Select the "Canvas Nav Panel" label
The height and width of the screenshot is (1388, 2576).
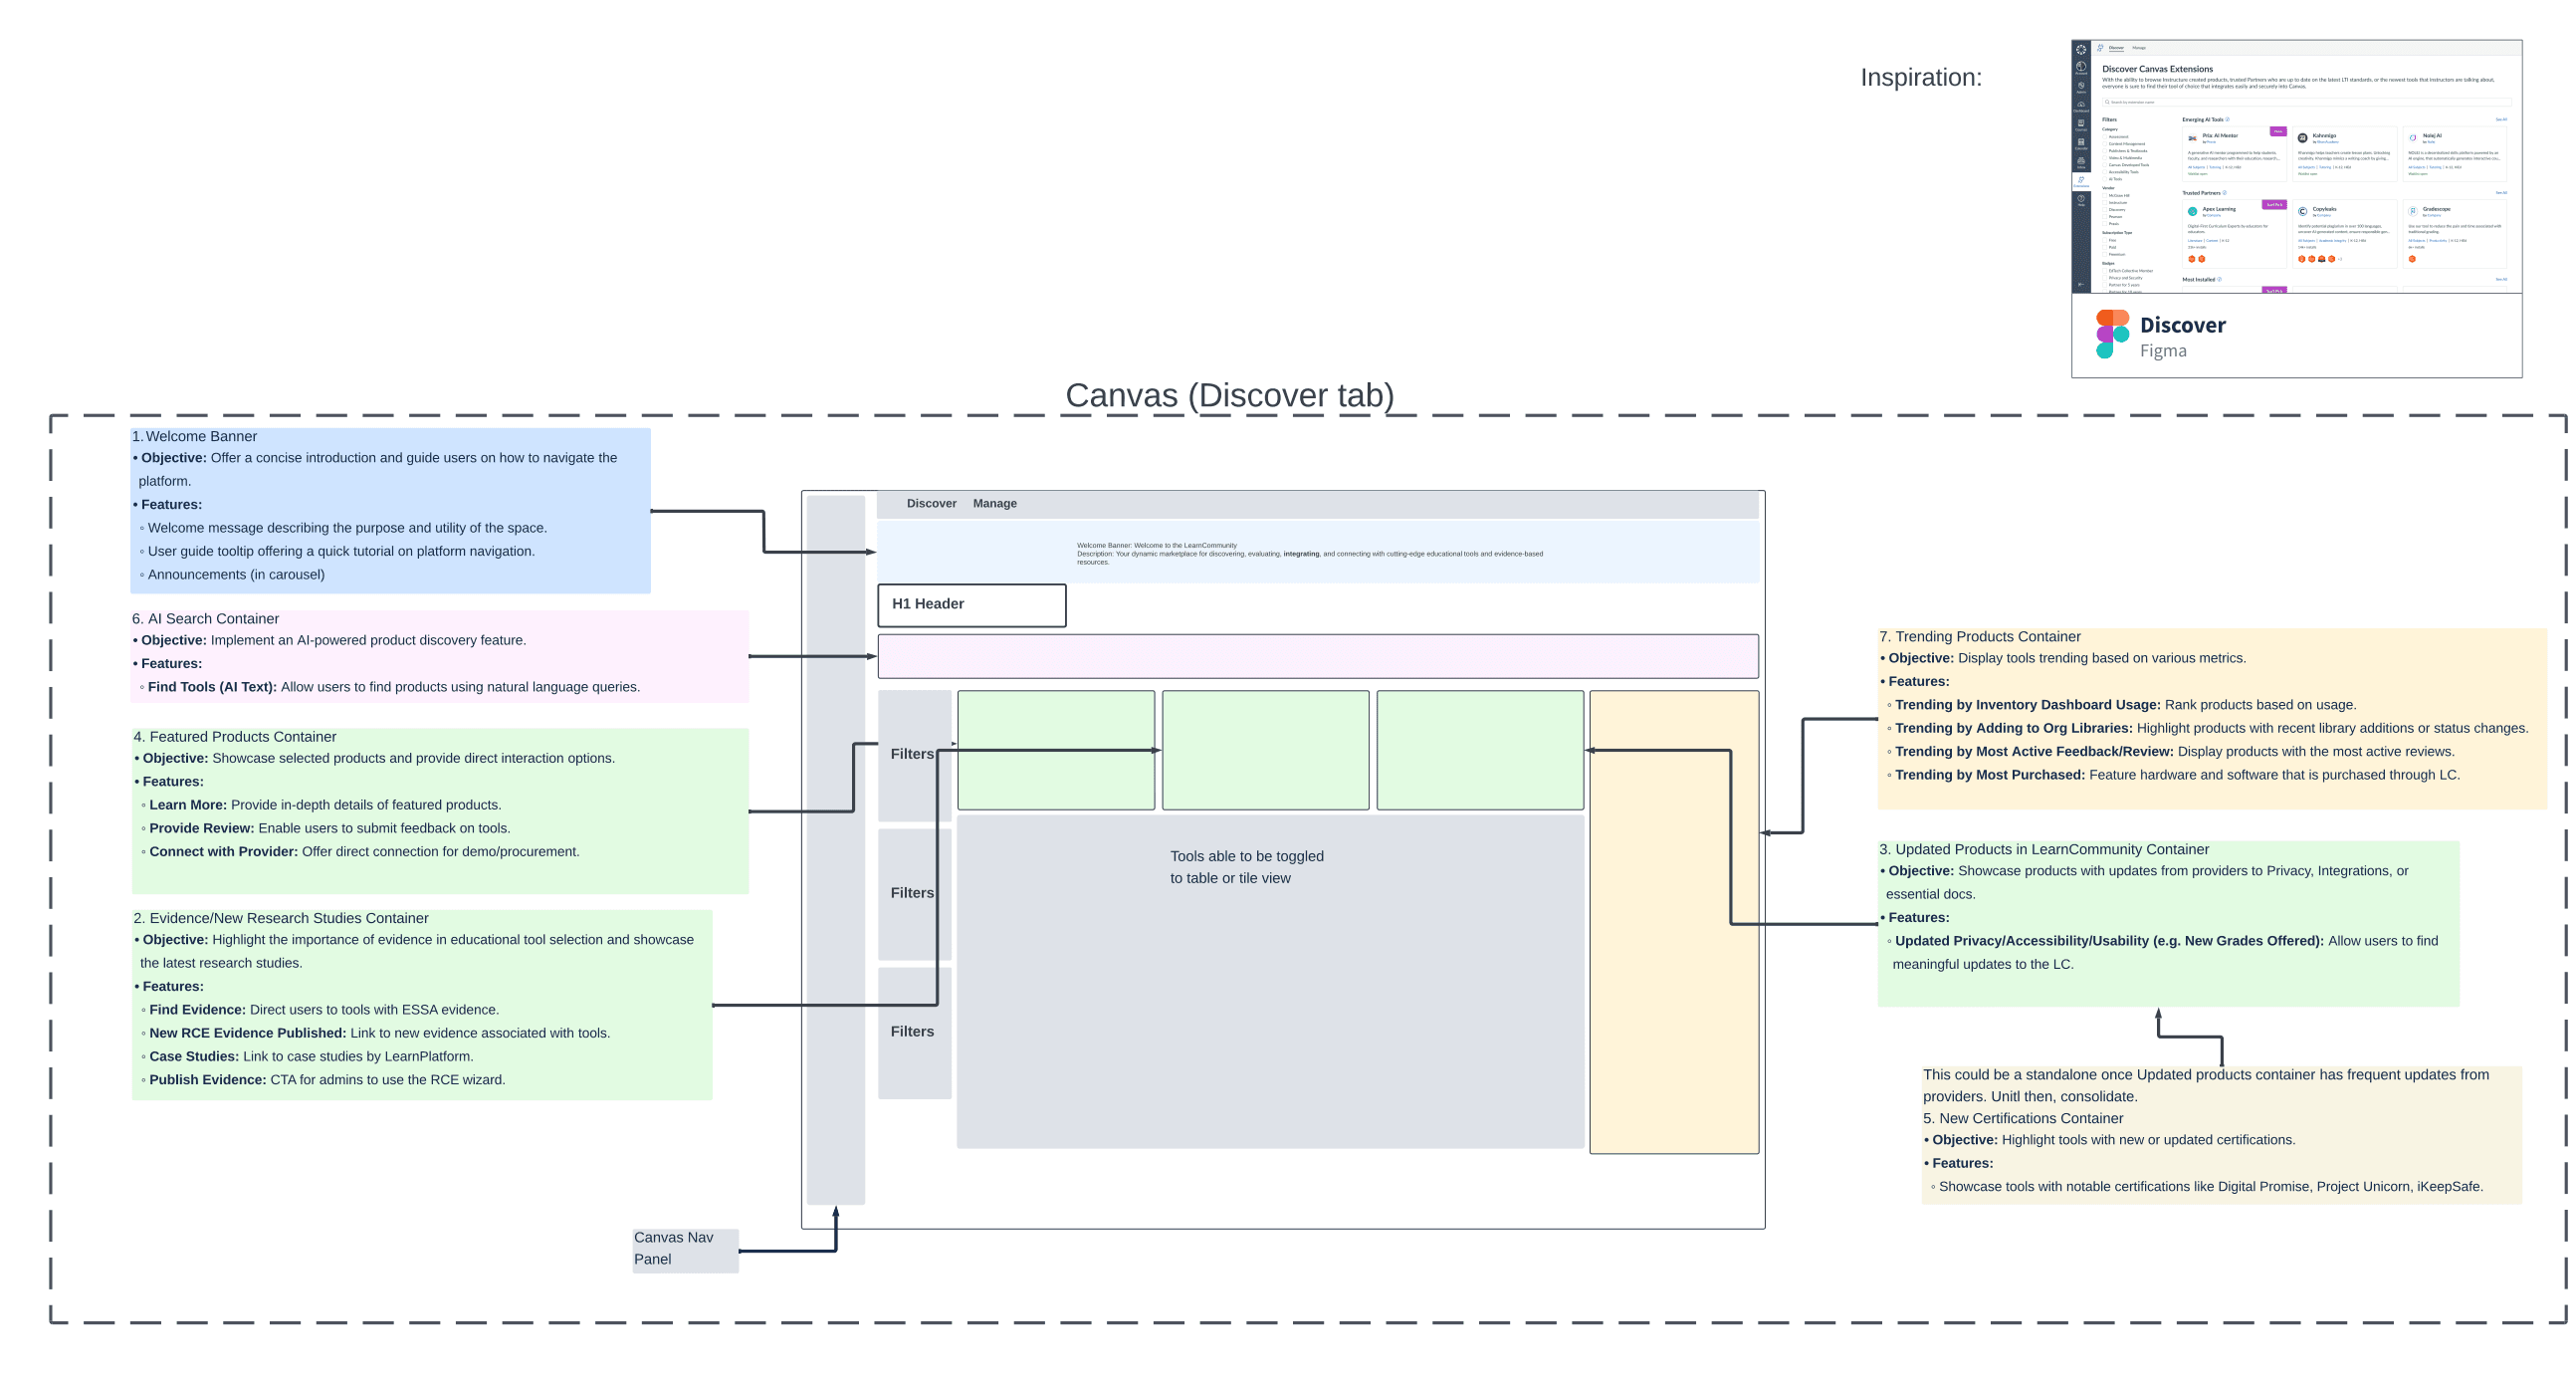[x=685, y=1249]
